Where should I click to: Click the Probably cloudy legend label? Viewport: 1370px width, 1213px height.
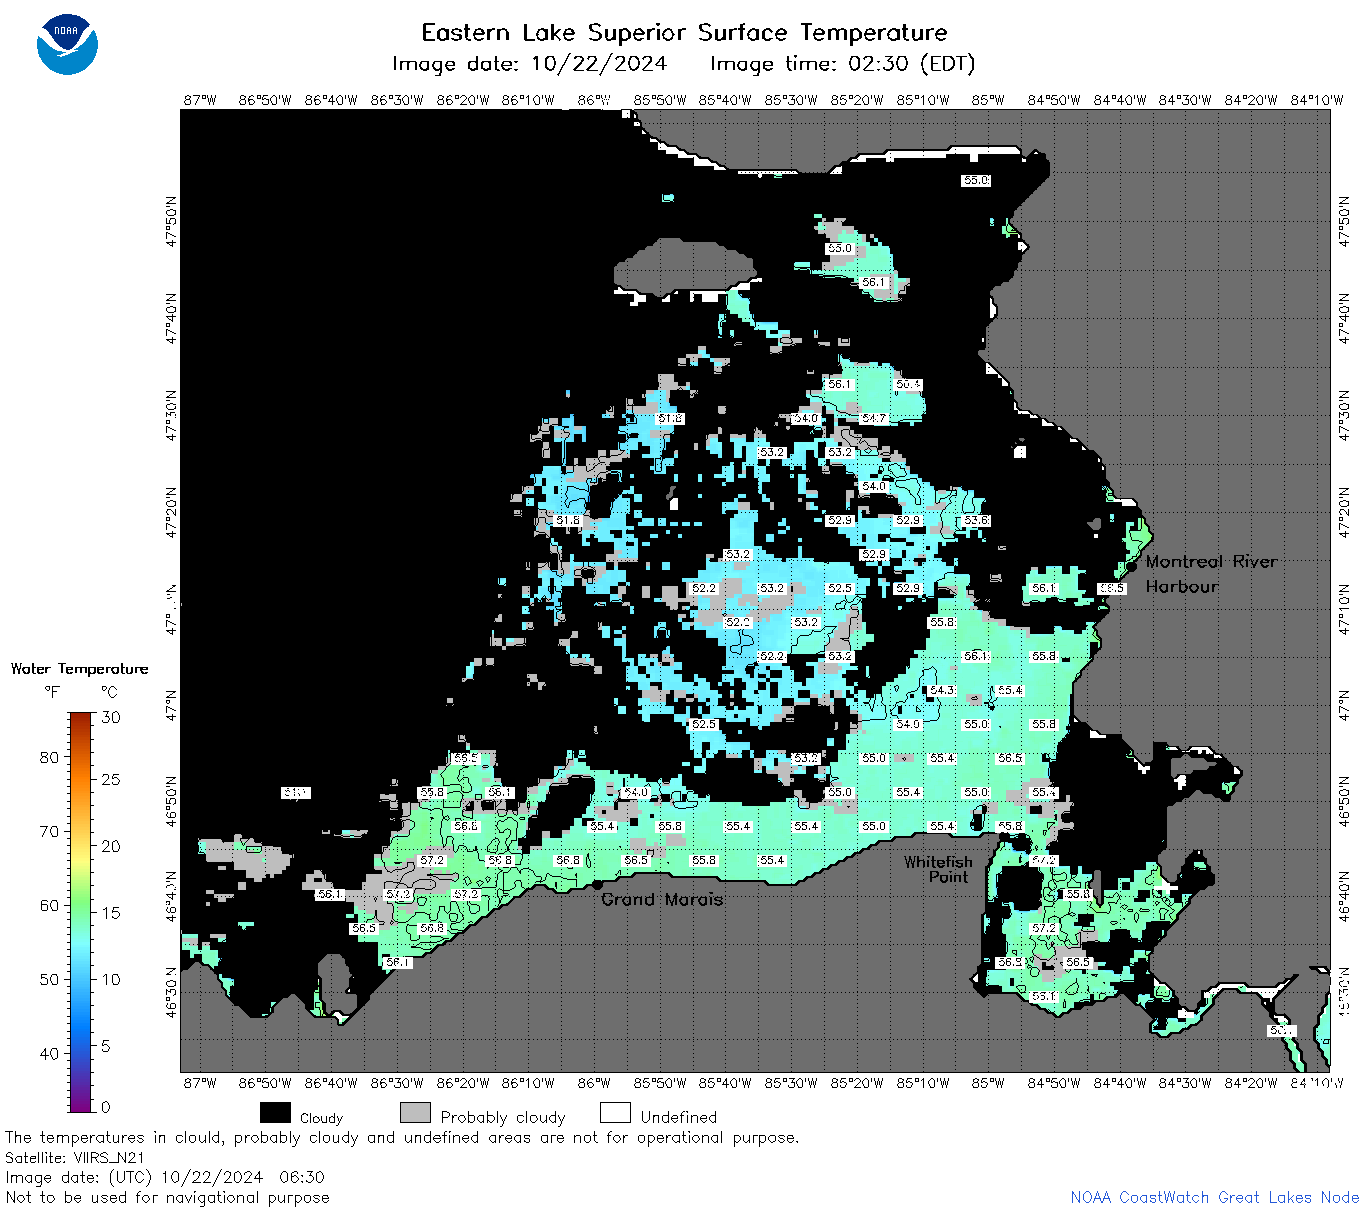tap(503, 1118)
